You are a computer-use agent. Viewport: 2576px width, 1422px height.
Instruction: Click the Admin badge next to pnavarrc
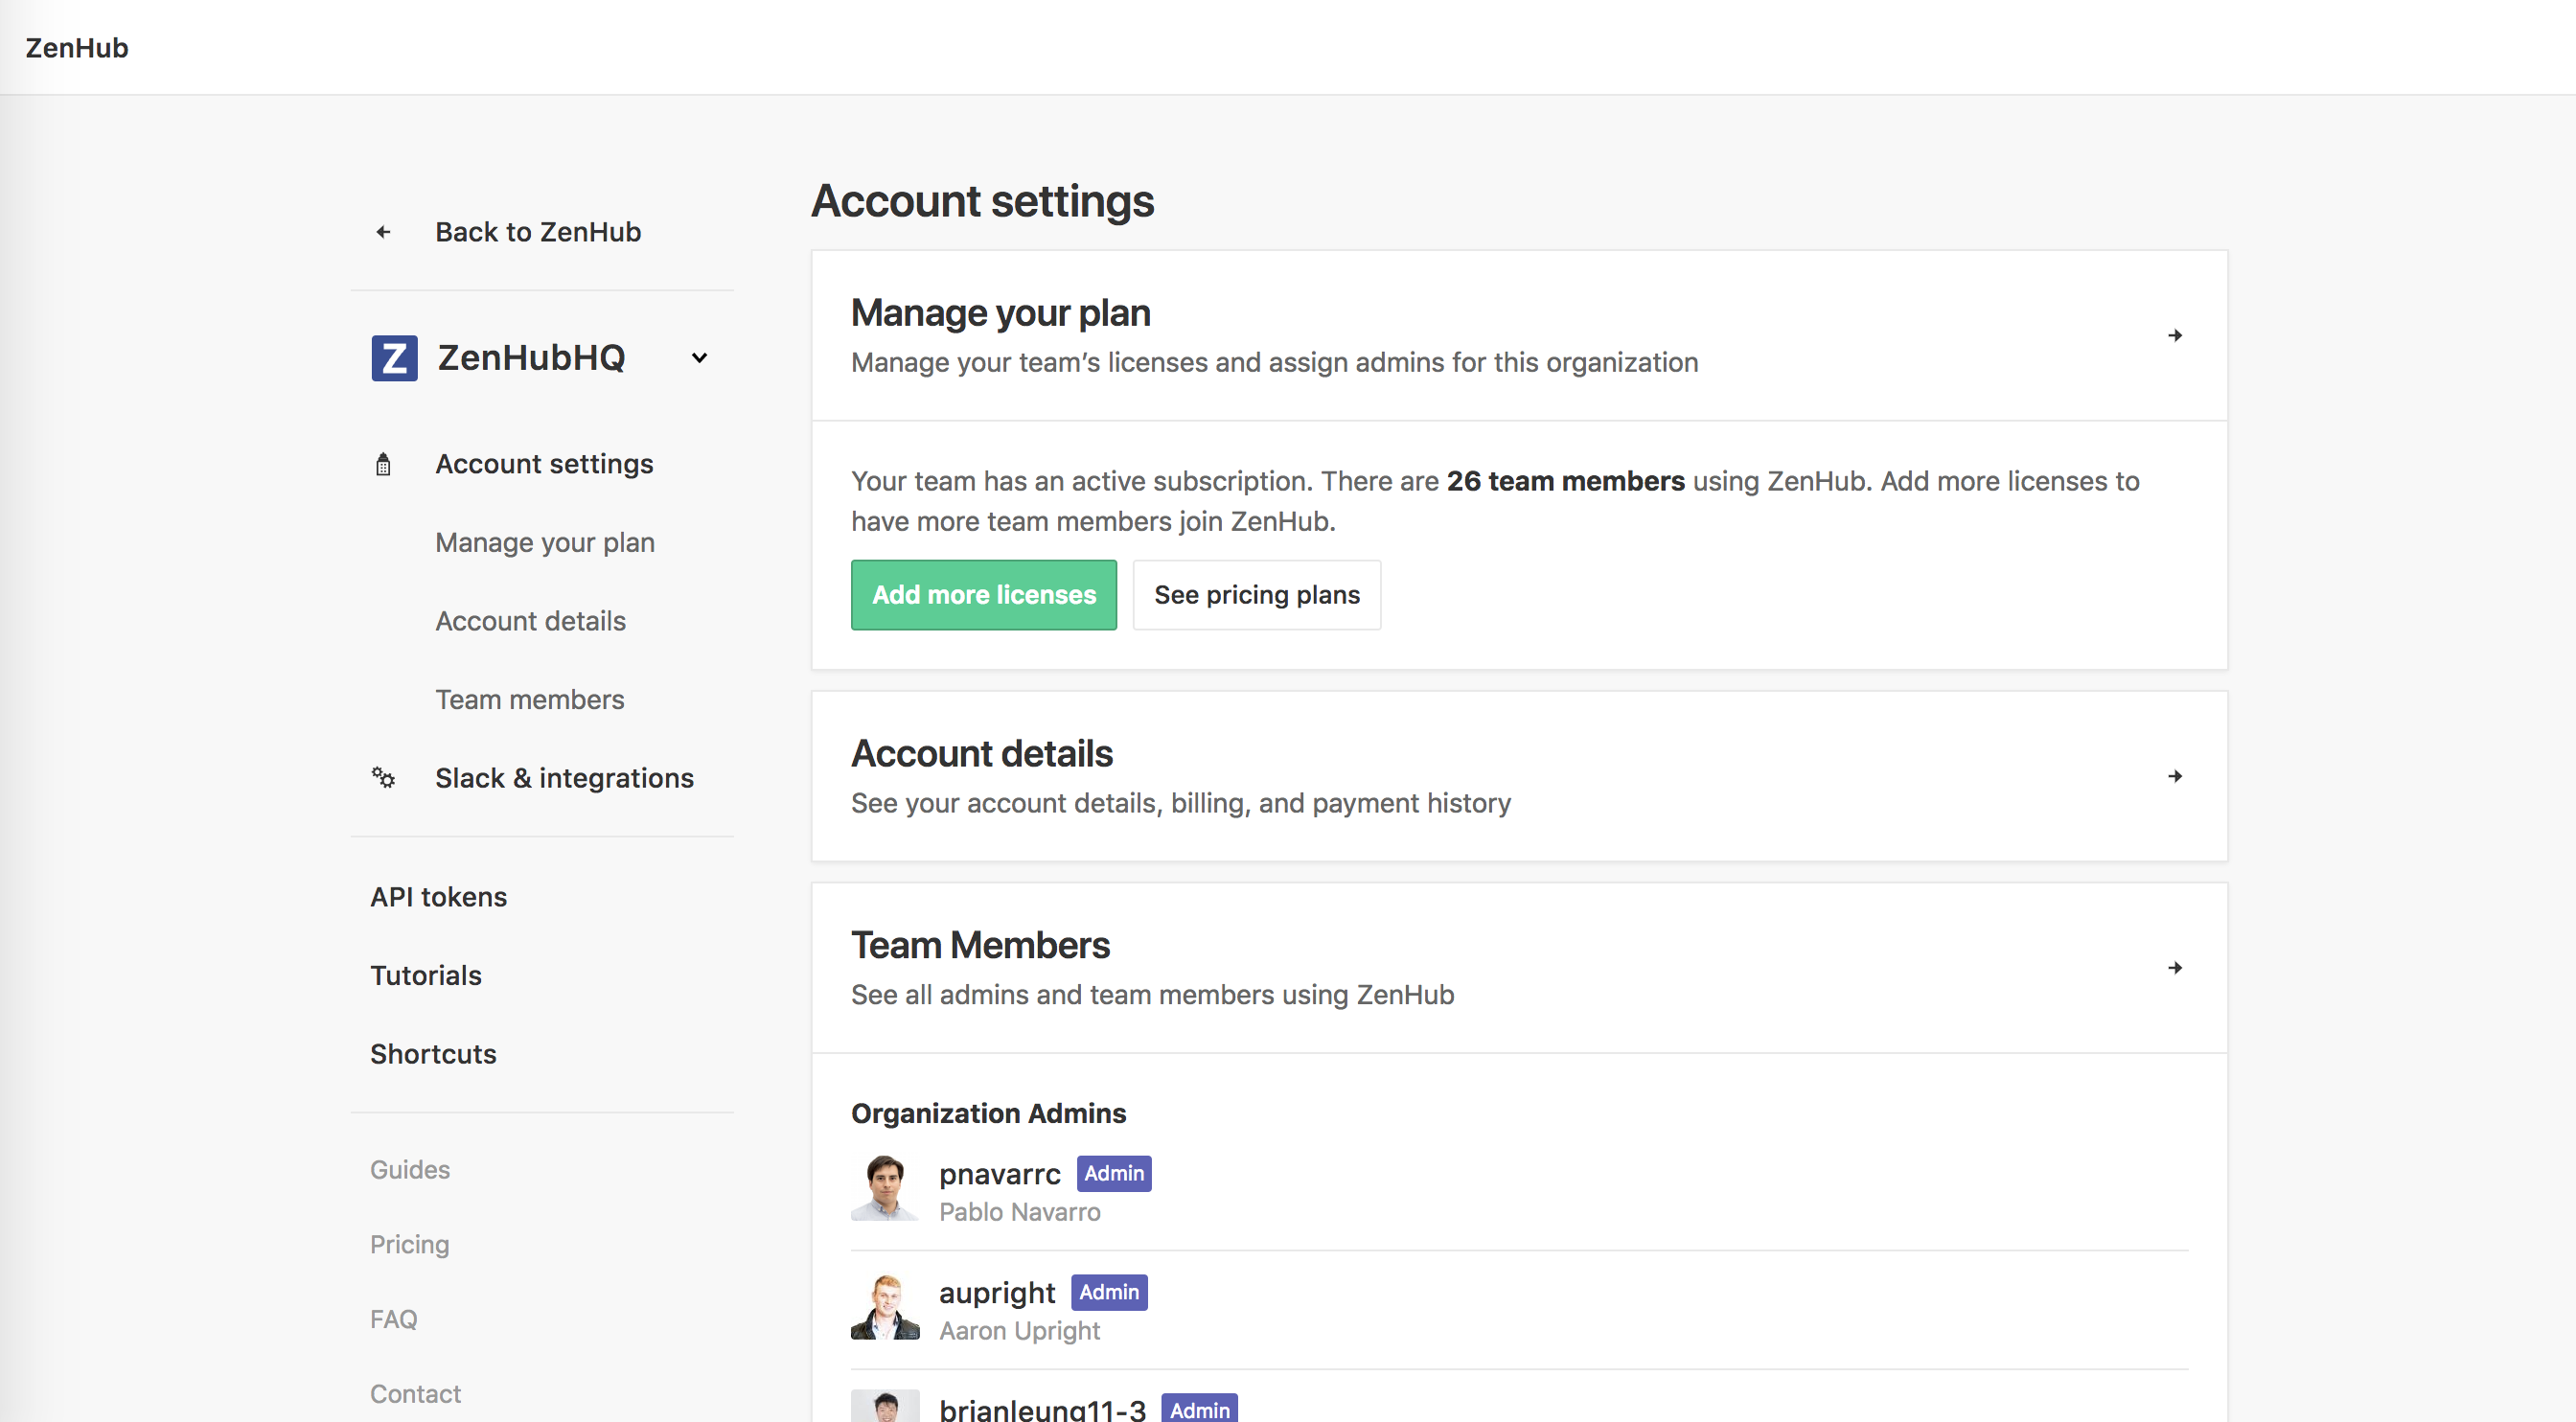tap(1113, 1174)
